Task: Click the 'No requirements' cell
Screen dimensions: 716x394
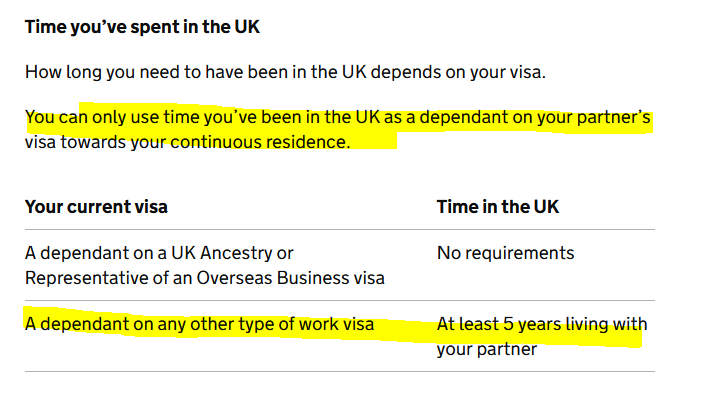Action: pos(505,253)
